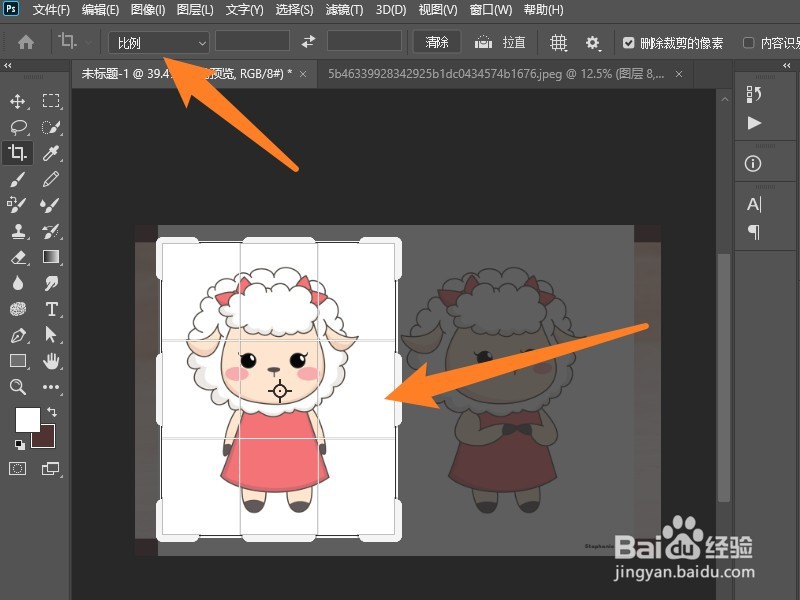Open the 文件(F) menu
Screen dimensions: 800x600
pos(51,10)
